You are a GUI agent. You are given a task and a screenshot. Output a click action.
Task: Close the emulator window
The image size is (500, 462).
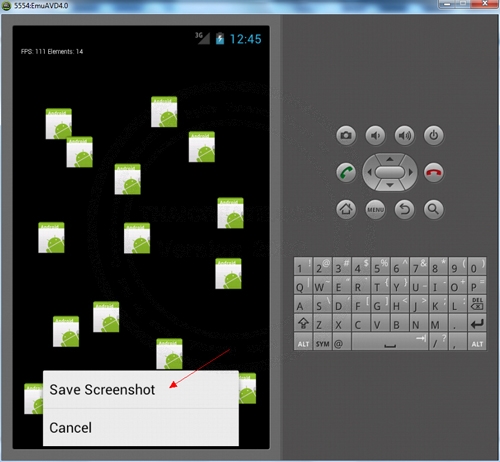click(485, 4)
